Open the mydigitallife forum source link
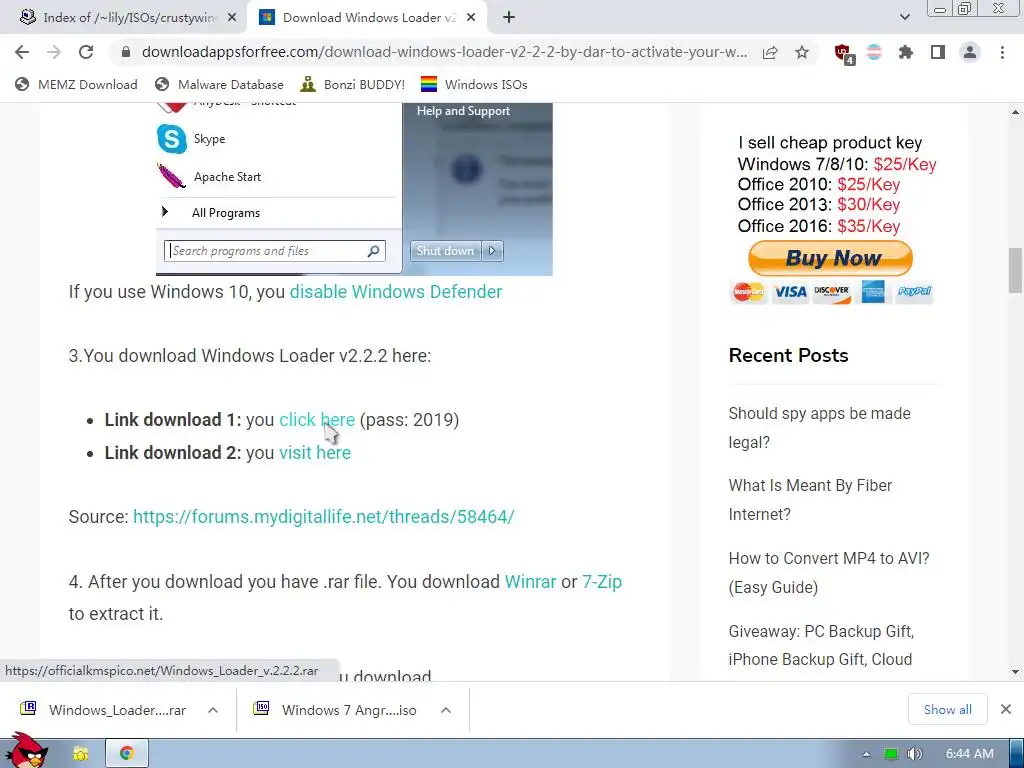1024x768 pixels. click(x=323, y=517)
